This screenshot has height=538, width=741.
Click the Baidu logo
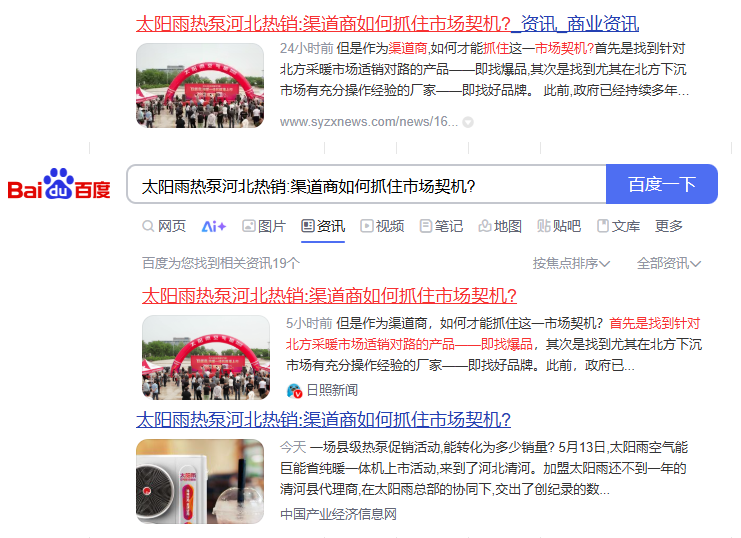pos(59,185)
